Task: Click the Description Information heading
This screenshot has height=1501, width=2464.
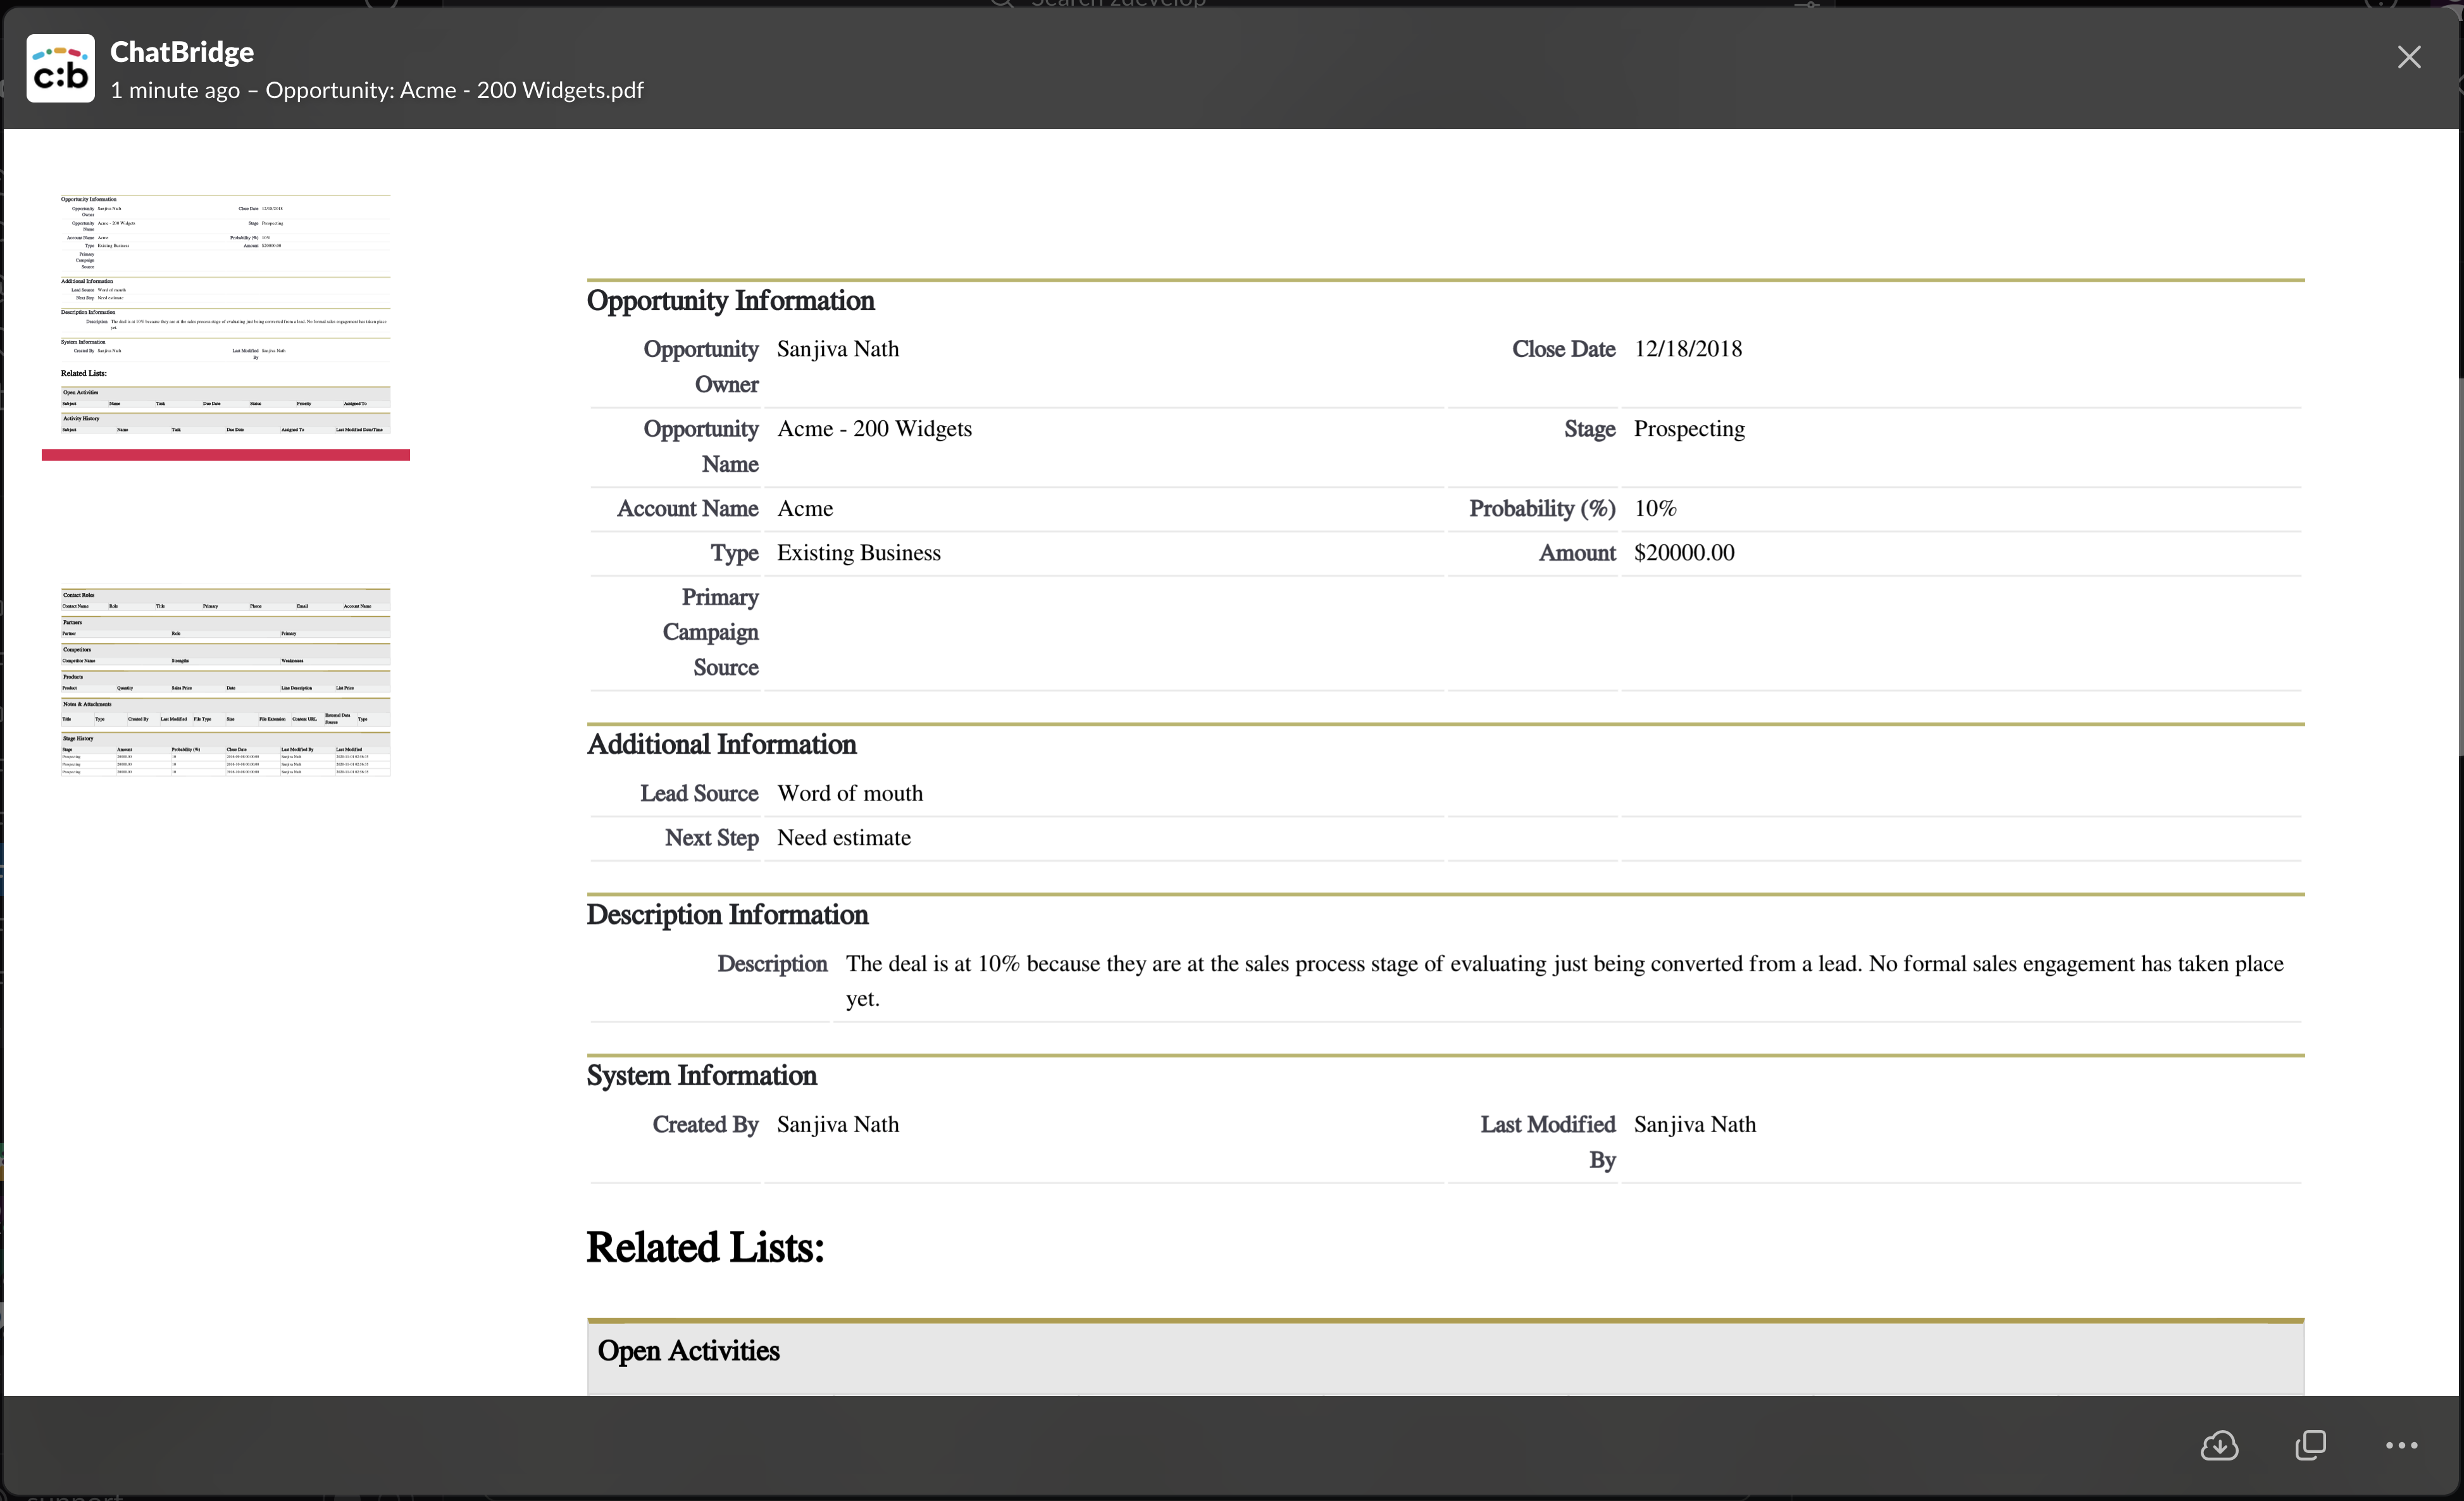Action: point(727,915)
